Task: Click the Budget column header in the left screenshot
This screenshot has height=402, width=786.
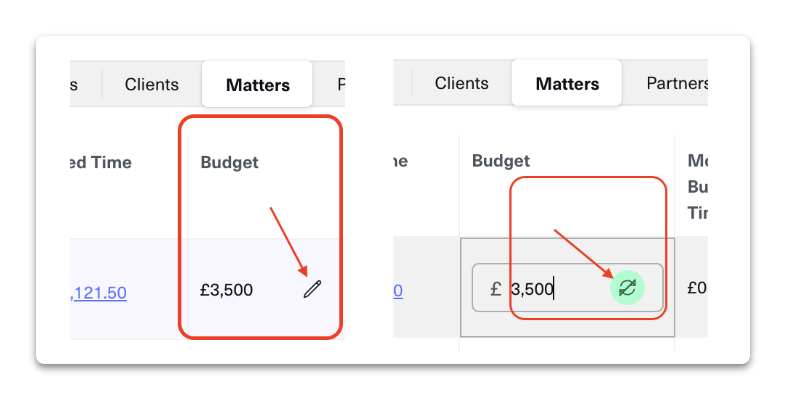Action: pyautogui.click(x=229, y=162)
